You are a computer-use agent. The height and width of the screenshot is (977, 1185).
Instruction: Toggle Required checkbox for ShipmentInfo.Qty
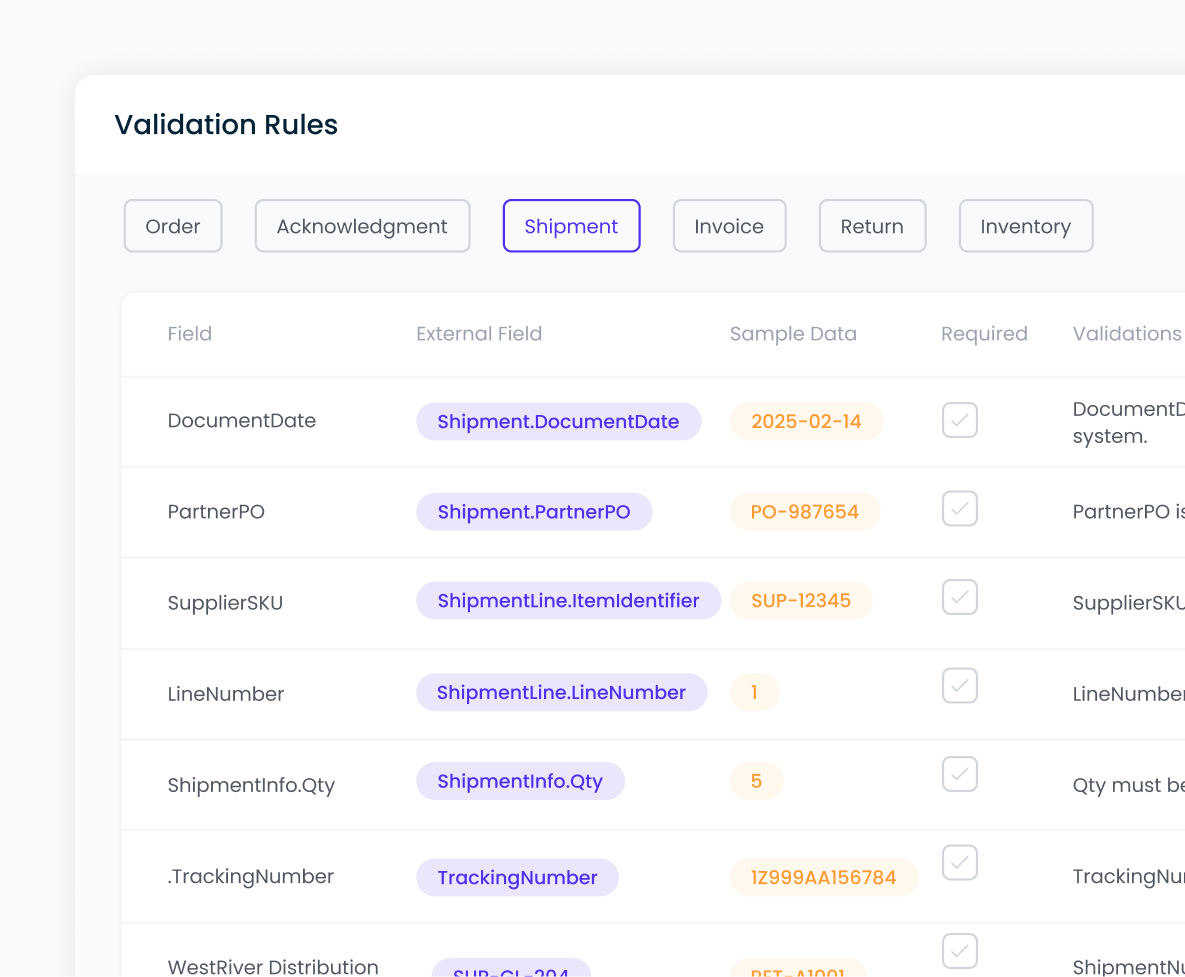click(959, 774)
